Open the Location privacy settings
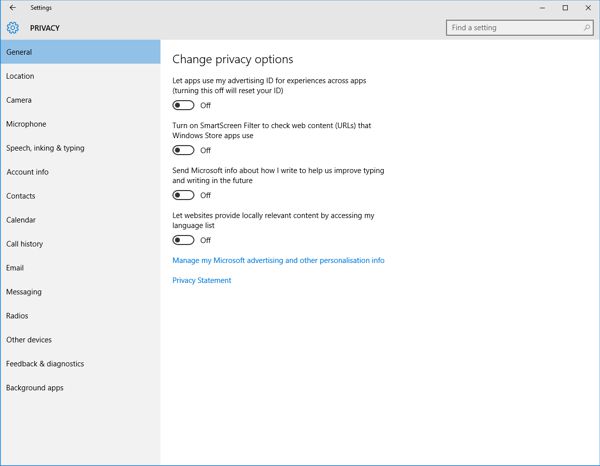Screen dimensions: 600x466 point(20,76)
